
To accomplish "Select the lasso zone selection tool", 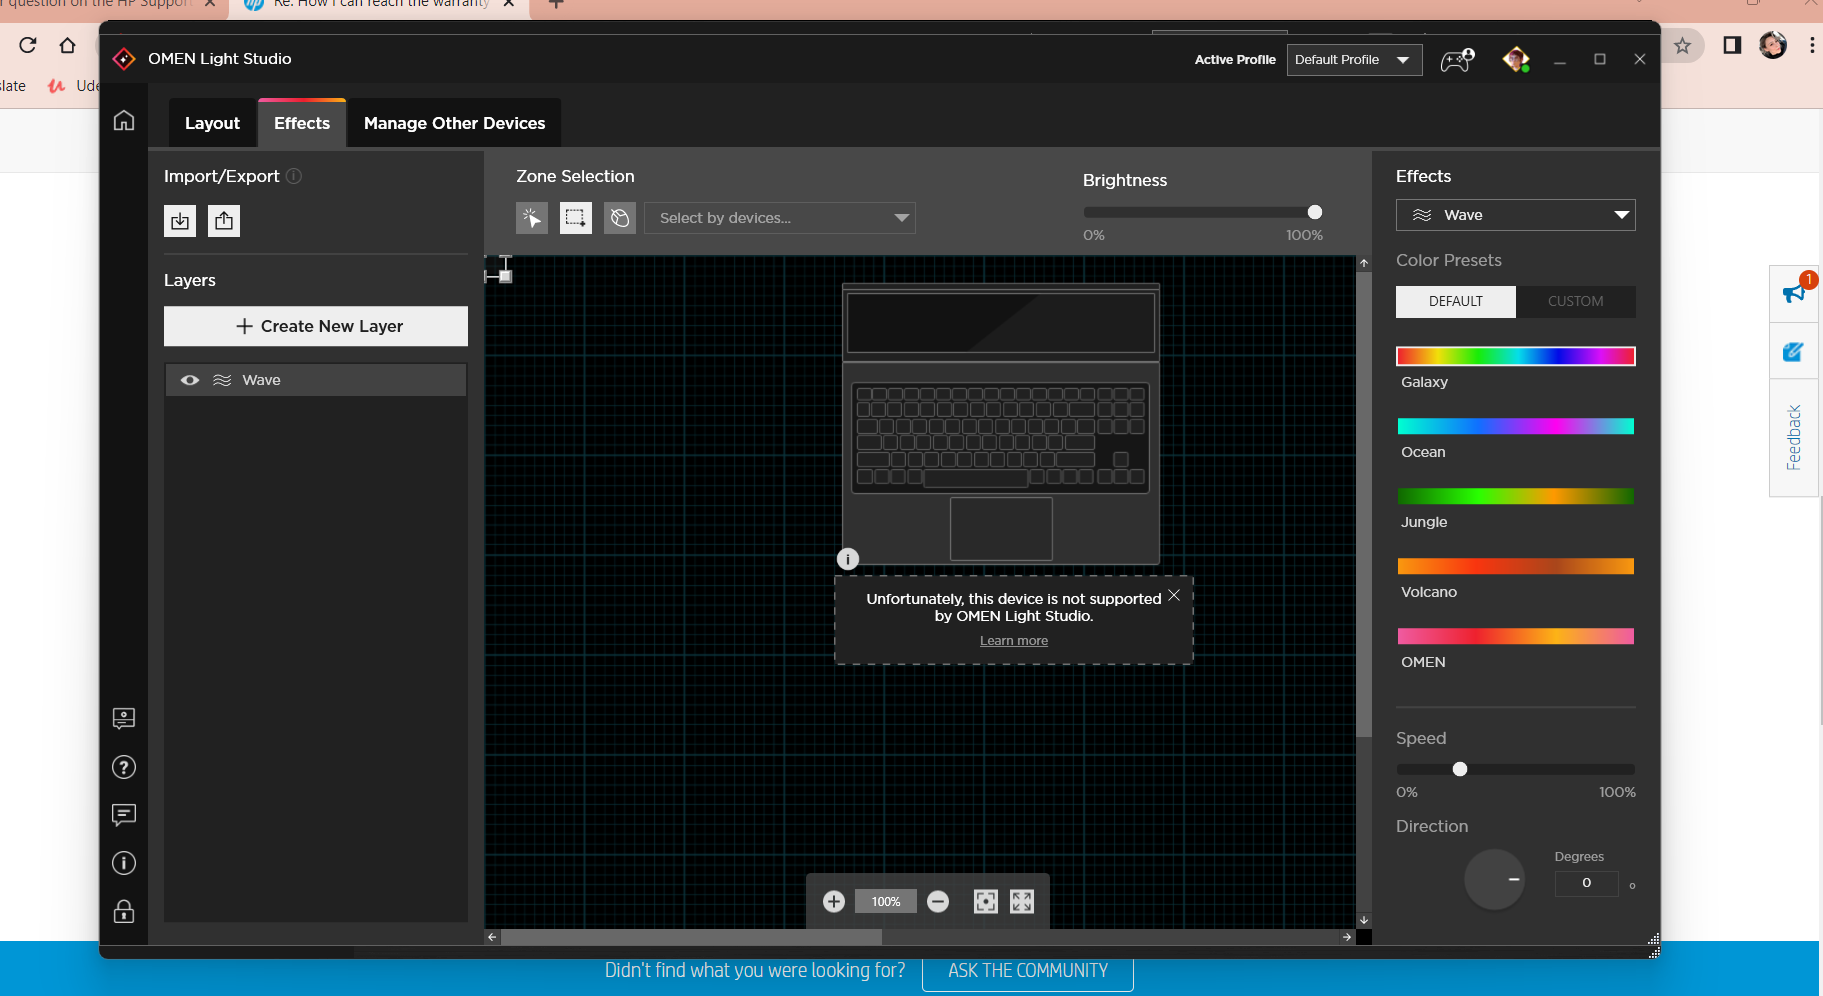I will click(x=620, y=218).
